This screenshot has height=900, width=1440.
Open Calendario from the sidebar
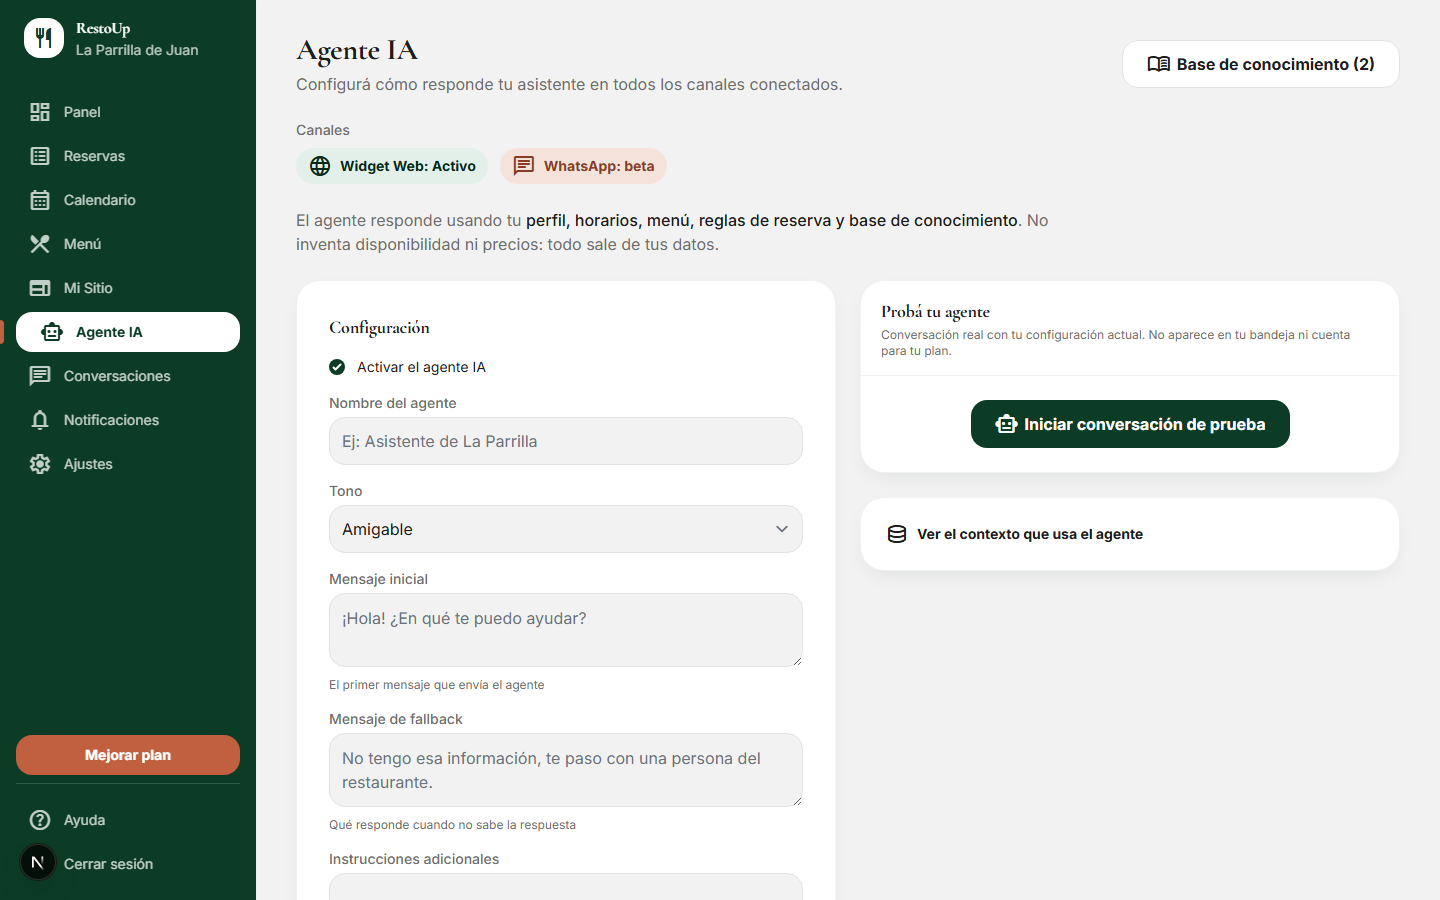click(128, 200)
